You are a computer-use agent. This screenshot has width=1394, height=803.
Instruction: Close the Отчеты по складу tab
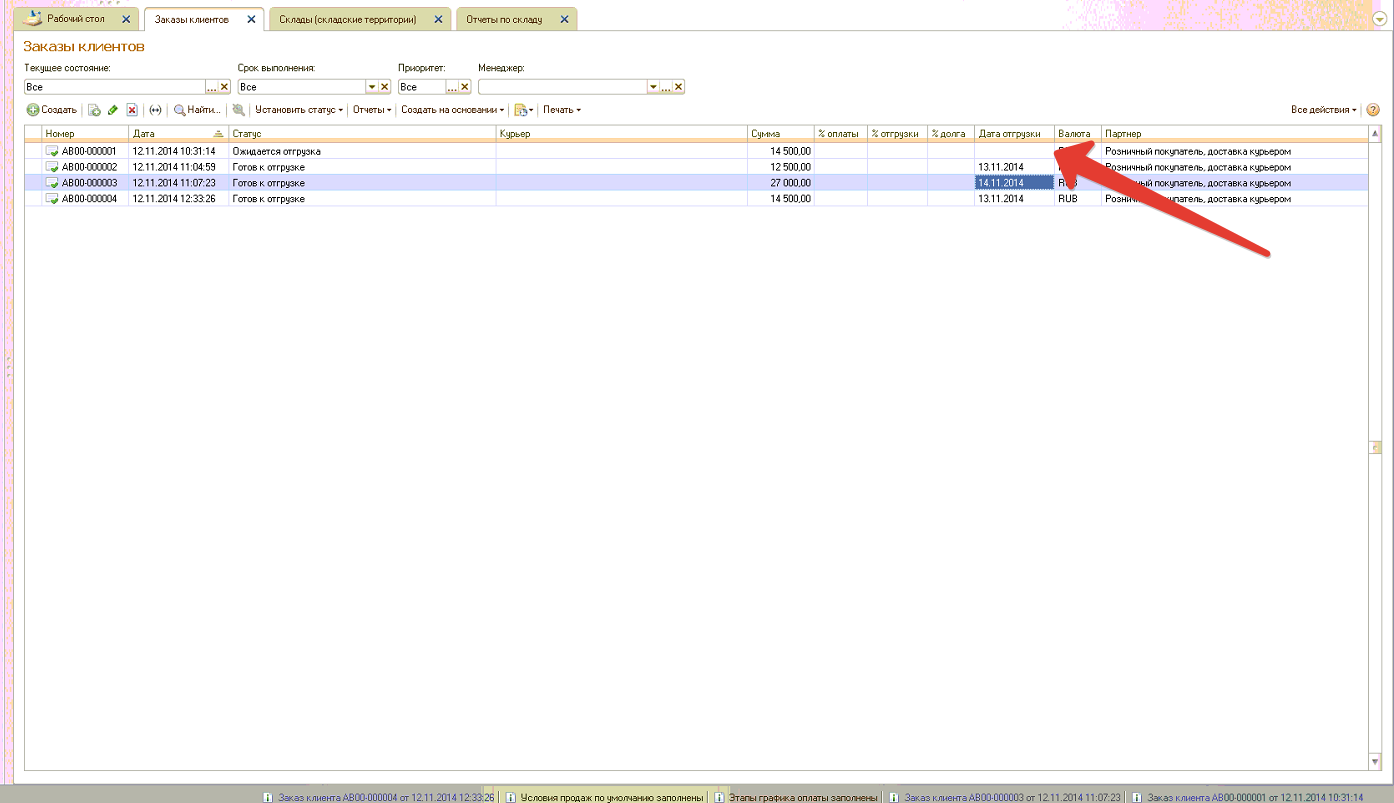click(x=565, y=19)
